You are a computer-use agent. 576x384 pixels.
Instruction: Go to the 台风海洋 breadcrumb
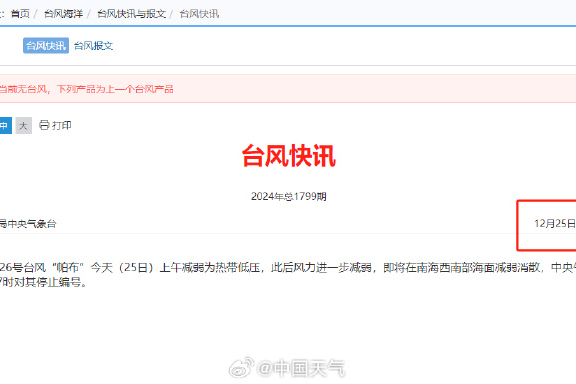coord(63,14)
